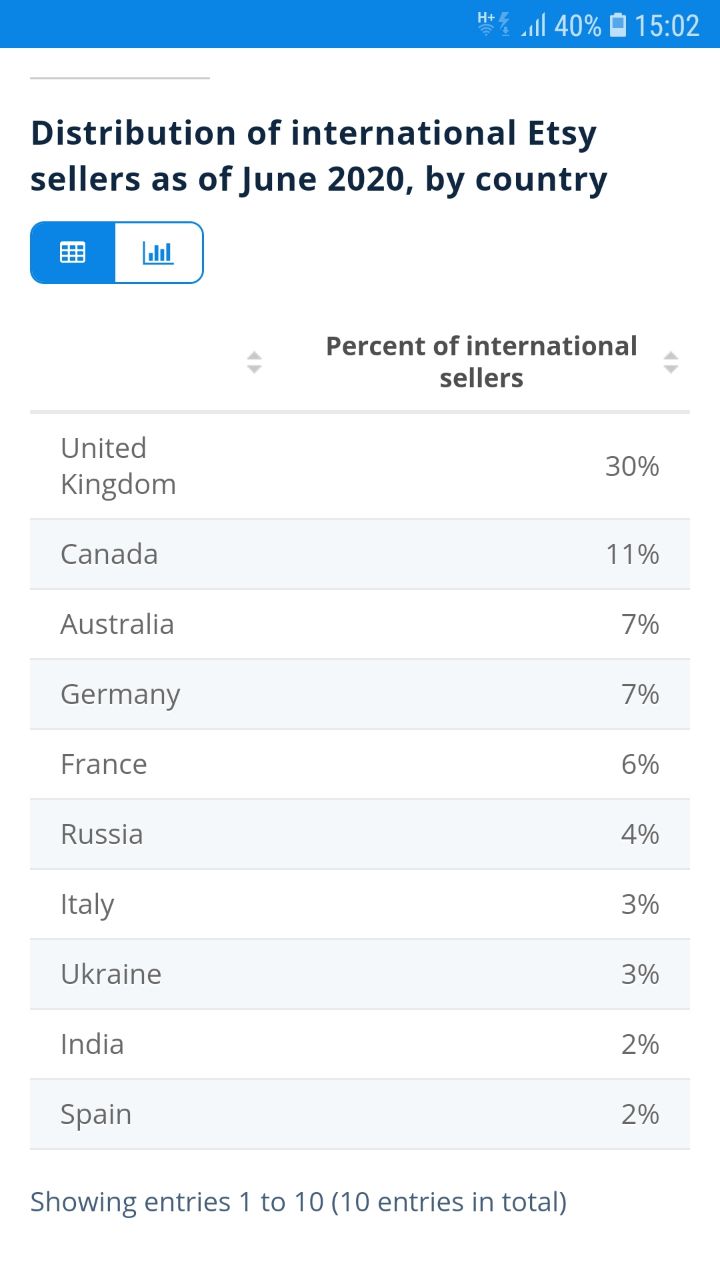Select the Russia row
Viewport: 720px width, 1280px height.
coord(360,834)
